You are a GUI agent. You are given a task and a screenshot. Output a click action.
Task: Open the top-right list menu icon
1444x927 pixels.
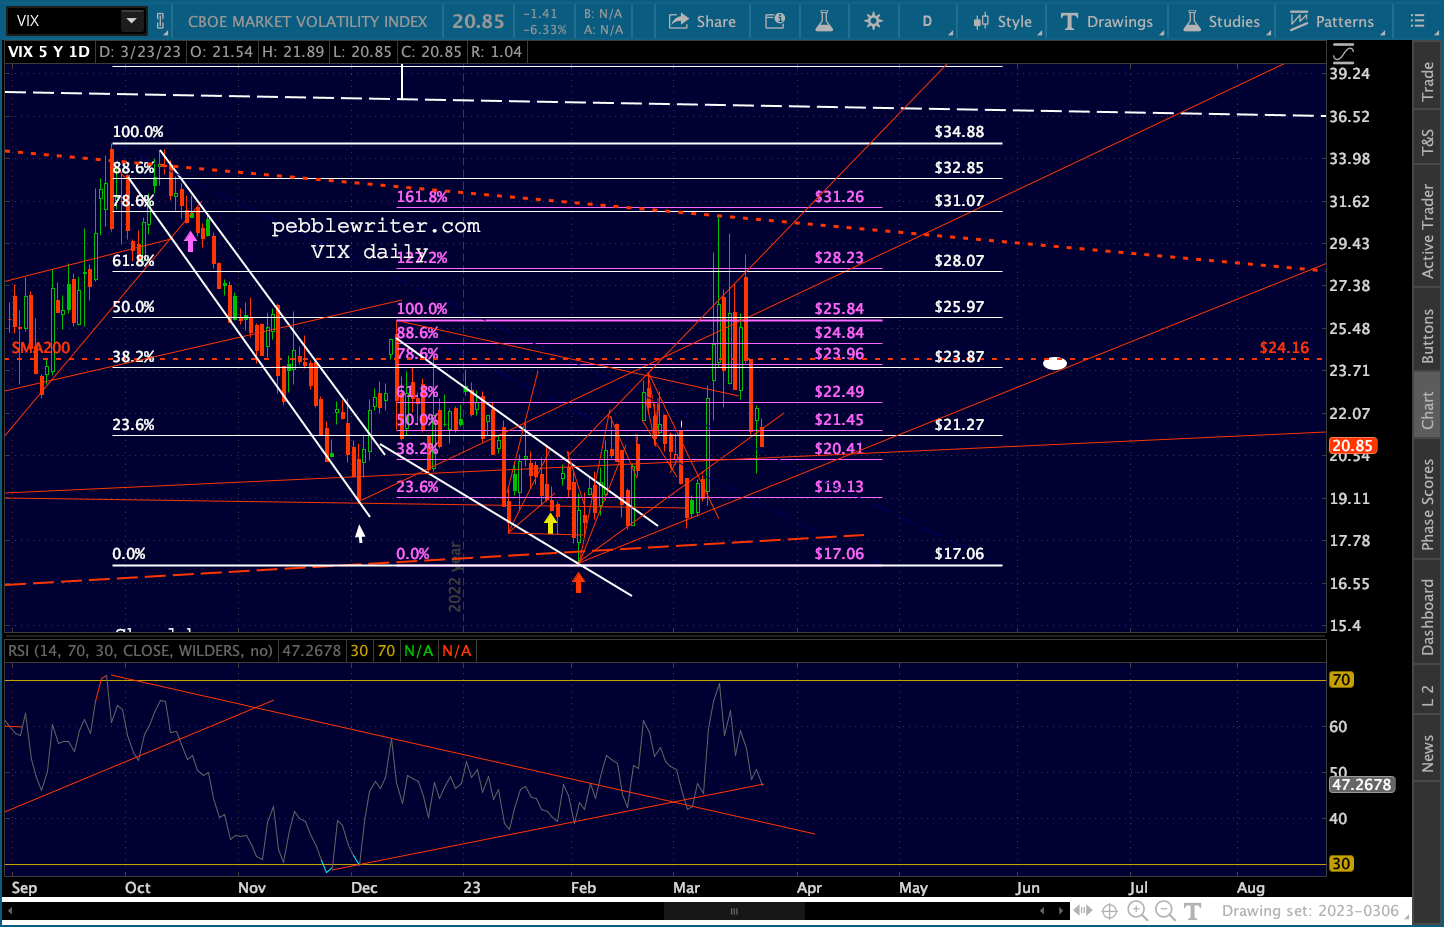coord(1417,21)
